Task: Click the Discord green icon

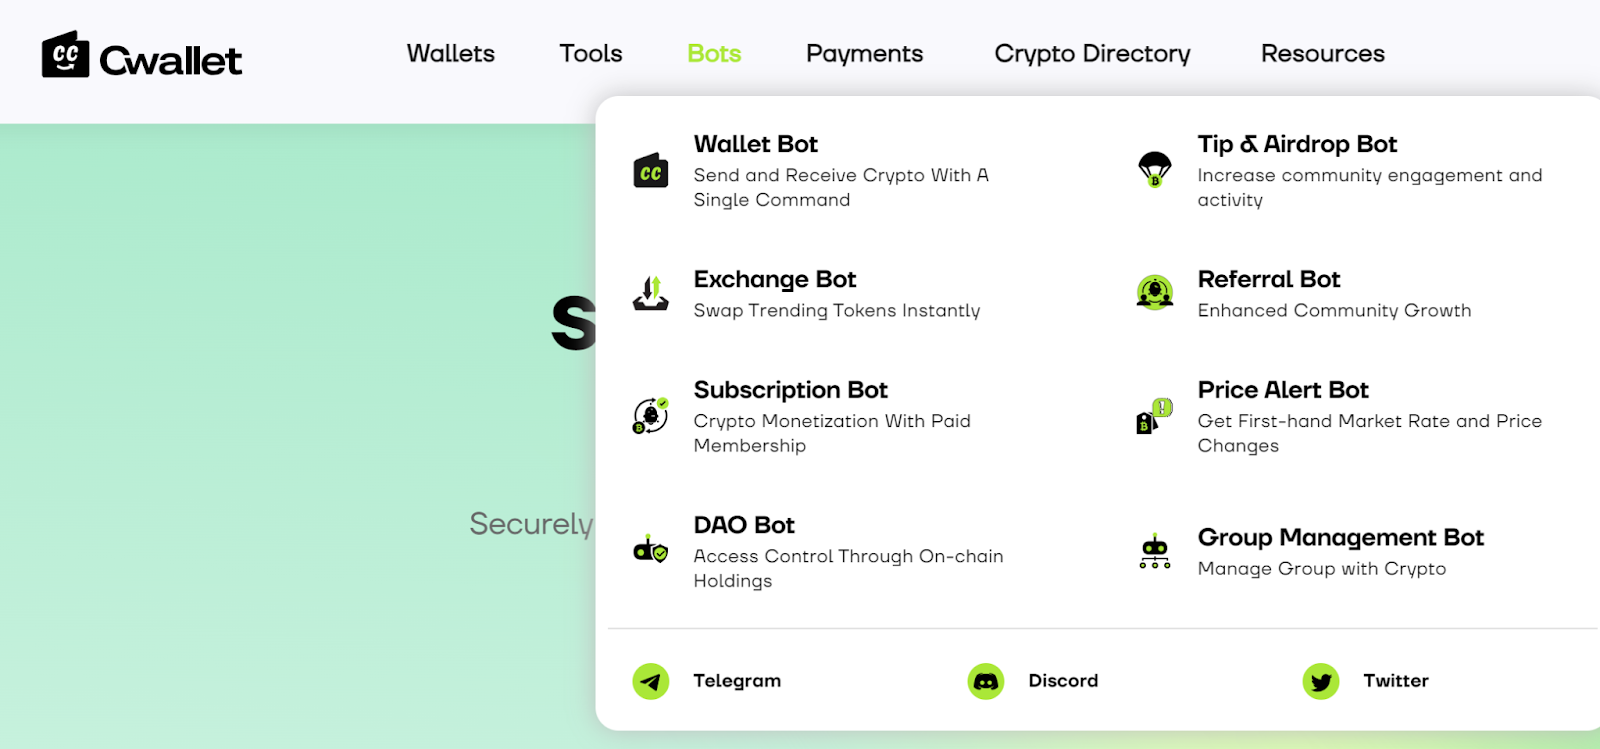Action: (x=986, y=681)
